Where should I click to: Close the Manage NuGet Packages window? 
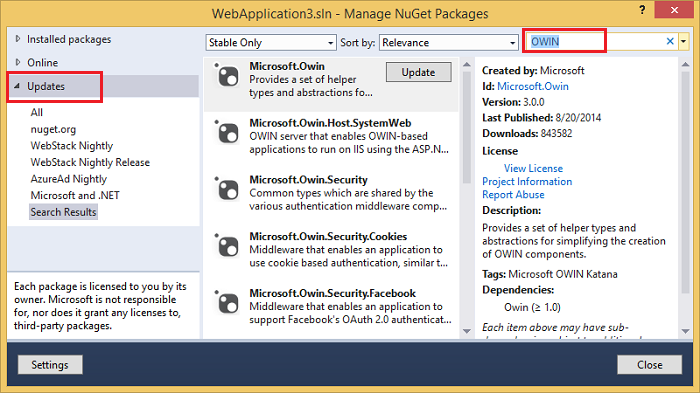click(674, 10)
